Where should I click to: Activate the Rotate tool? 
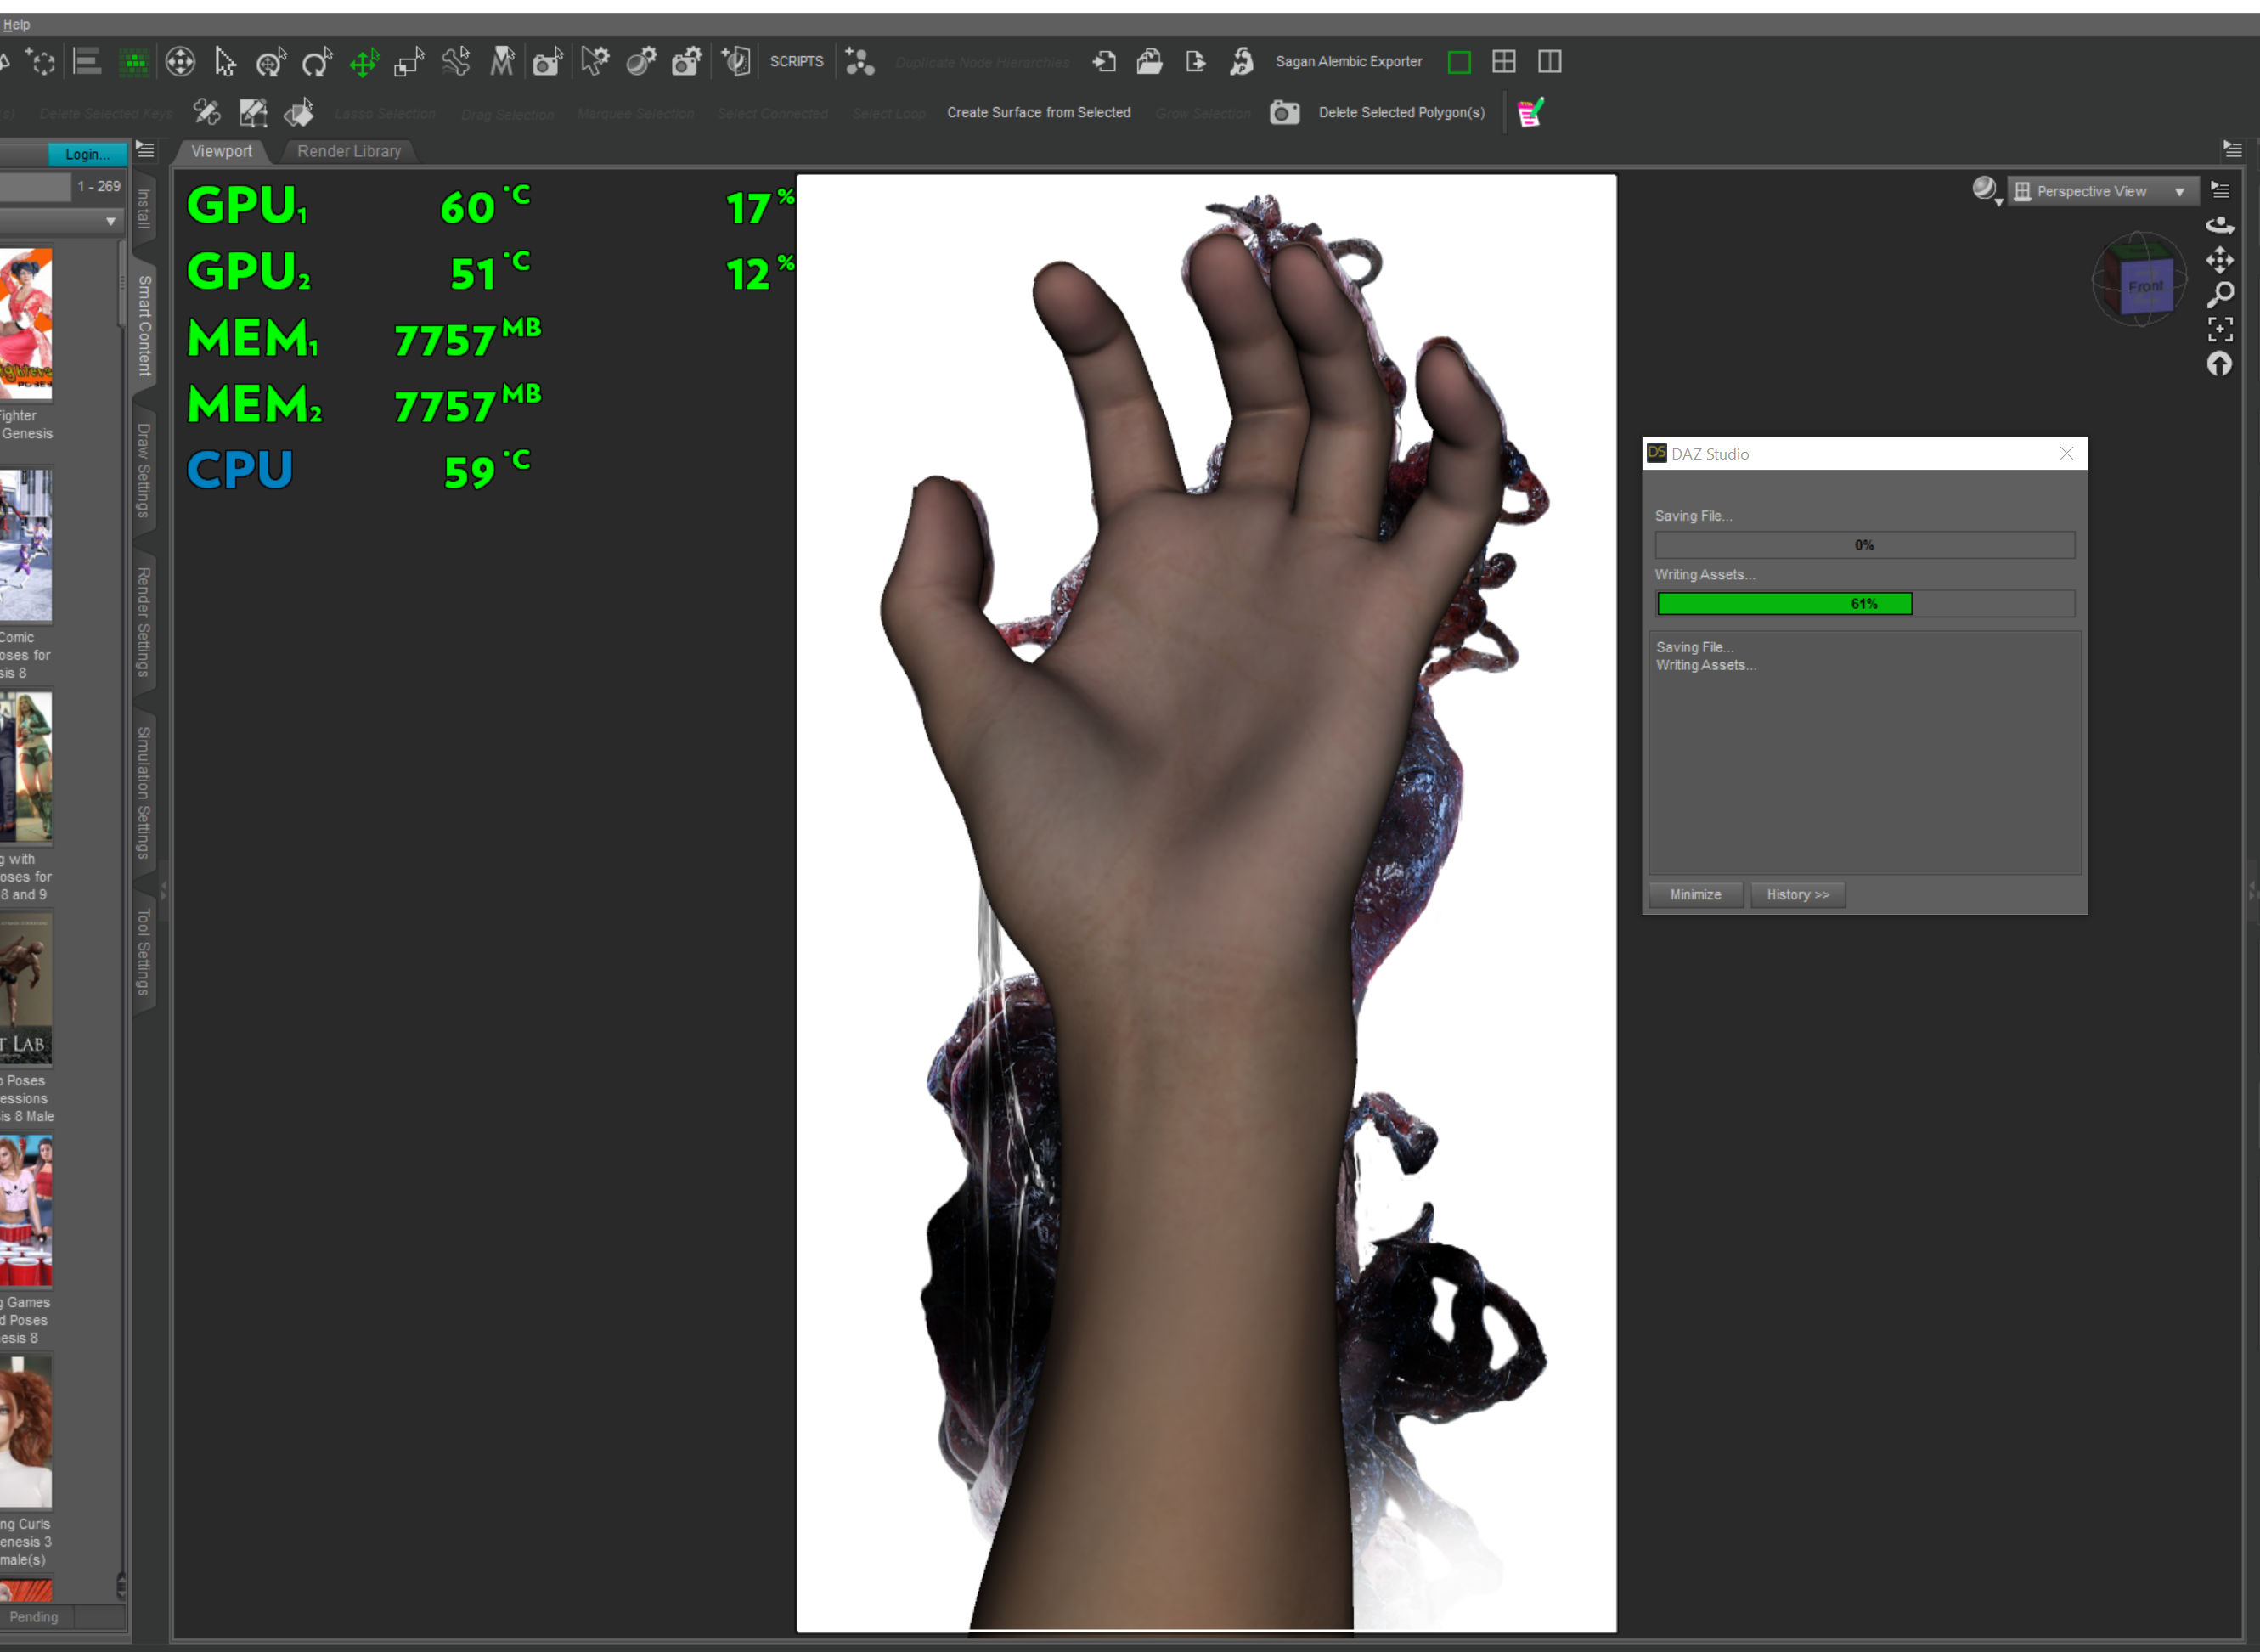pos(317,63)
